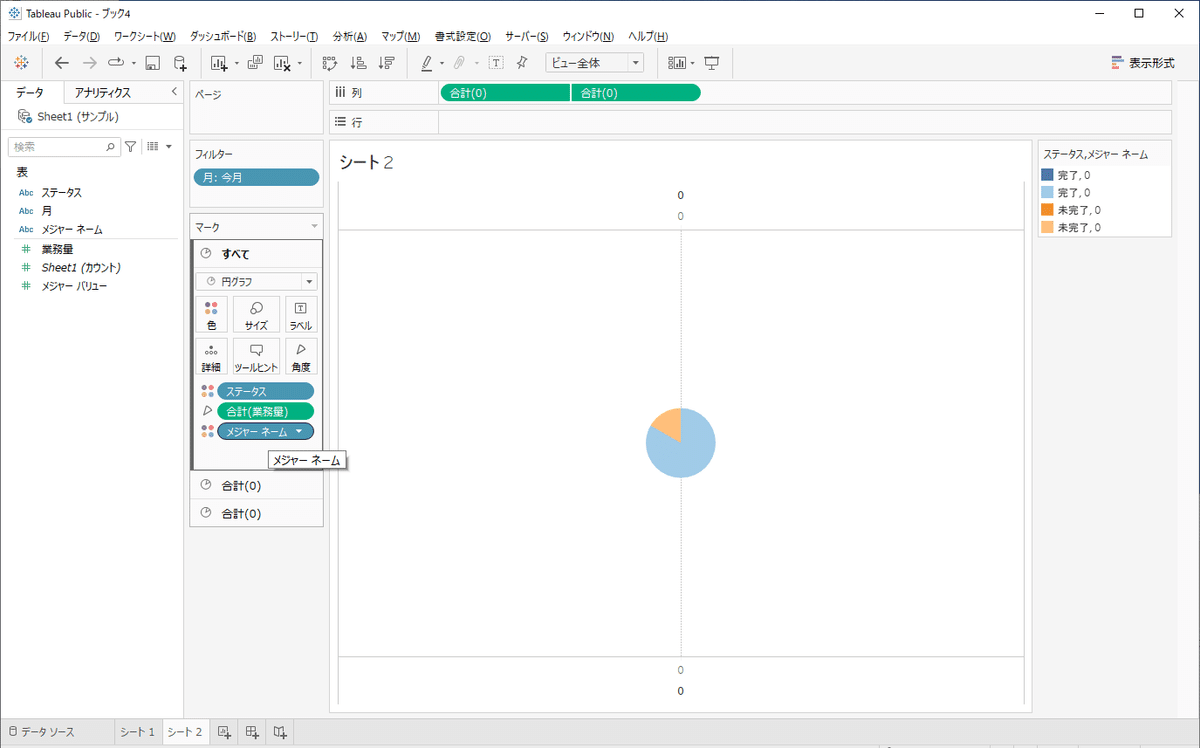Click the ステータス pill on Marks

(x=265, y=391)
